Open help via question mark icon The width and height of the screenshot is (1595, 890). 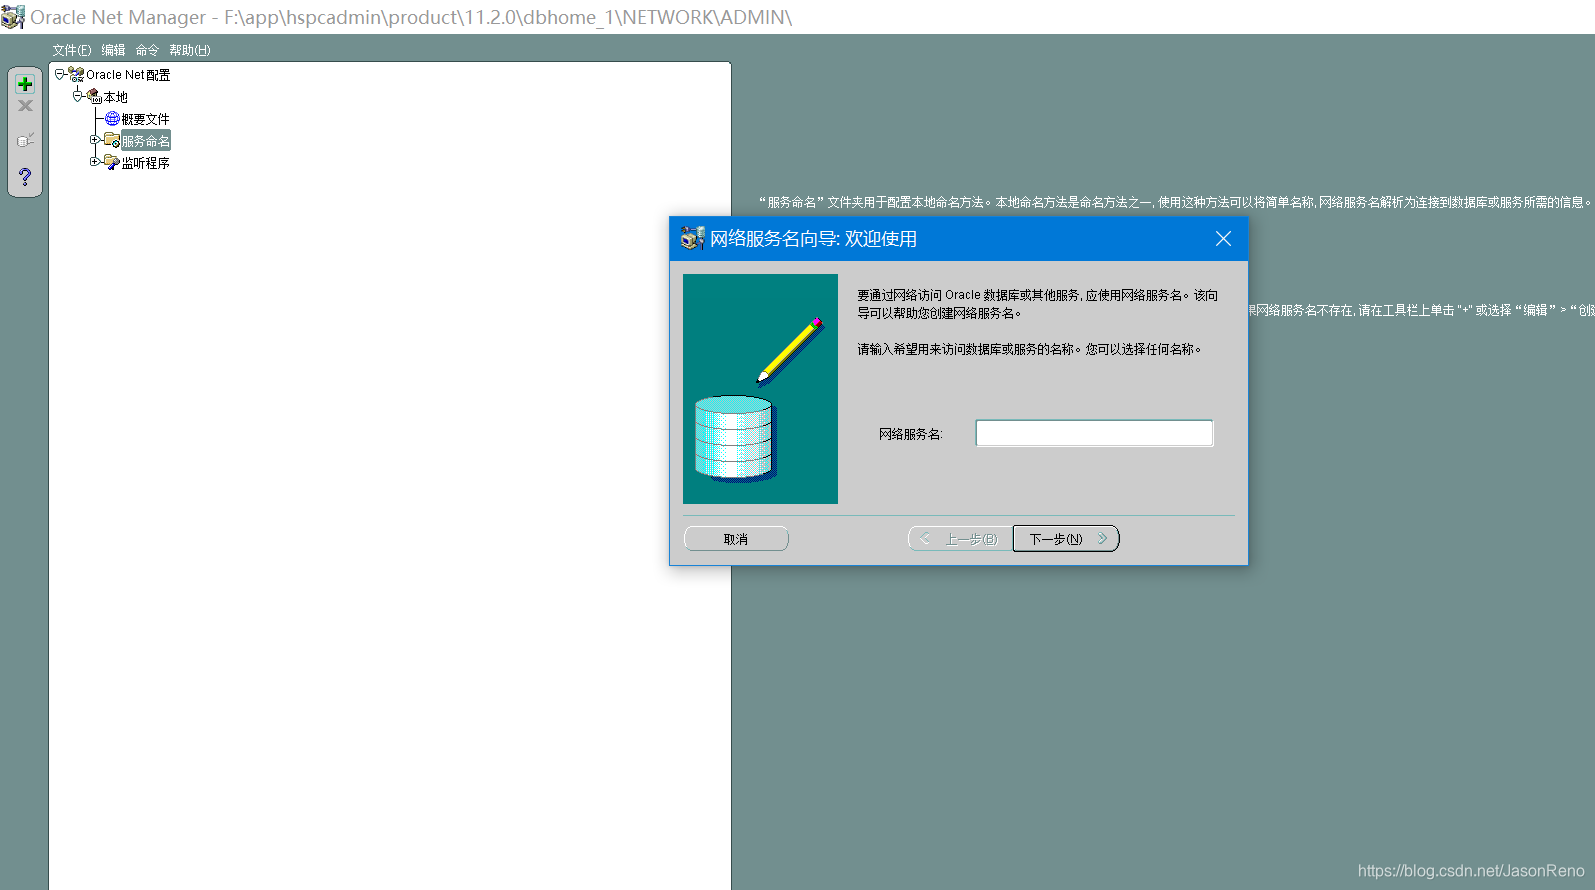click(x=25, y=177)
